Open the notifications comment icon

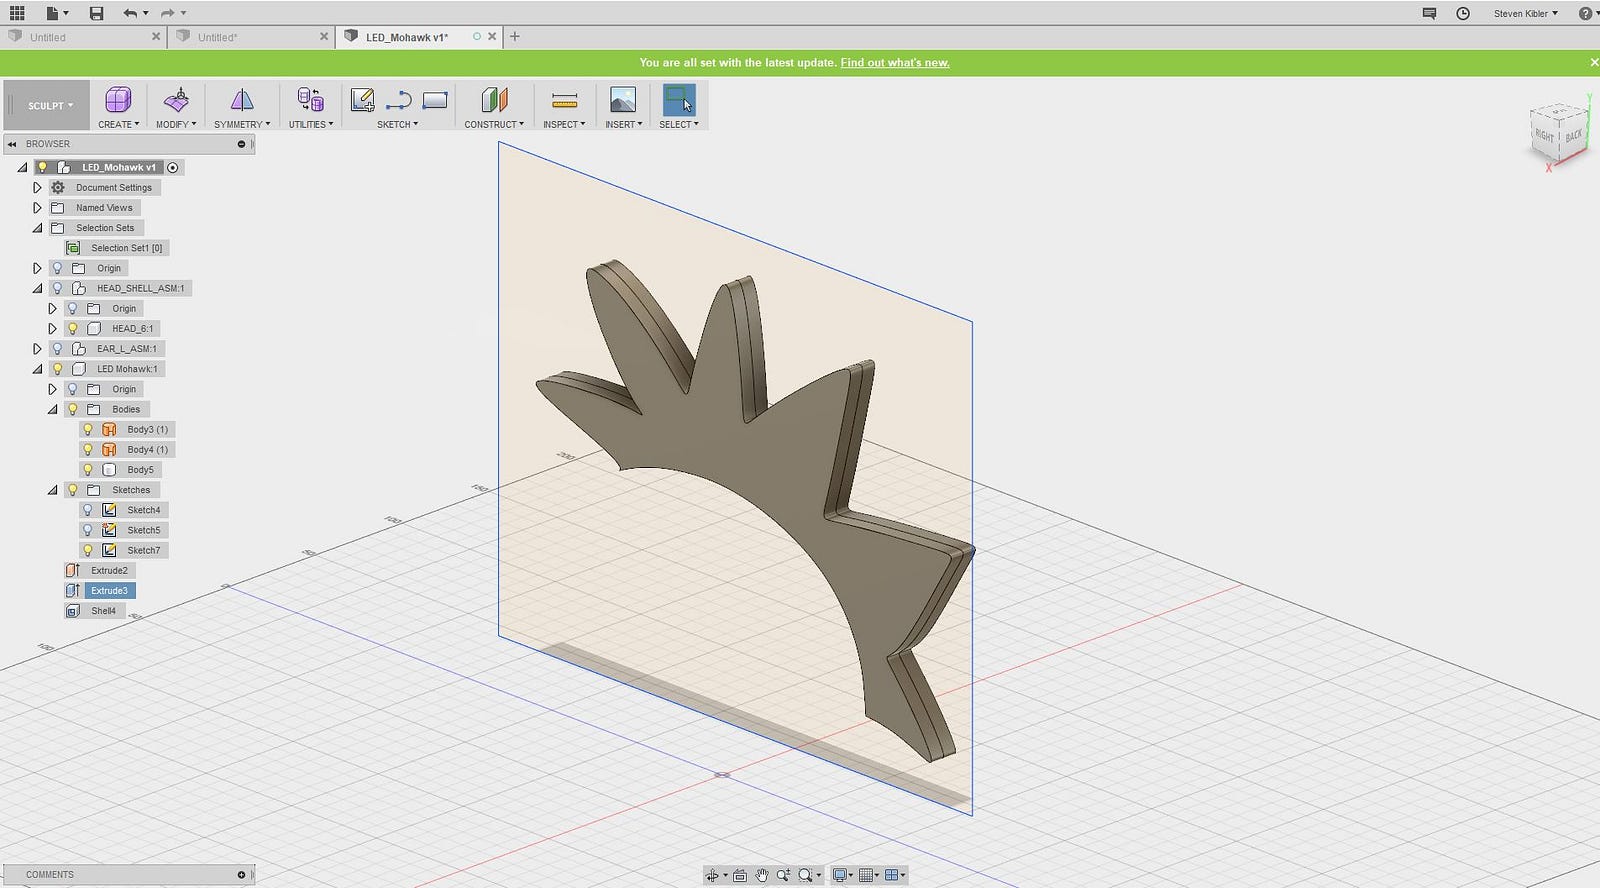[x=1429, y=13]
